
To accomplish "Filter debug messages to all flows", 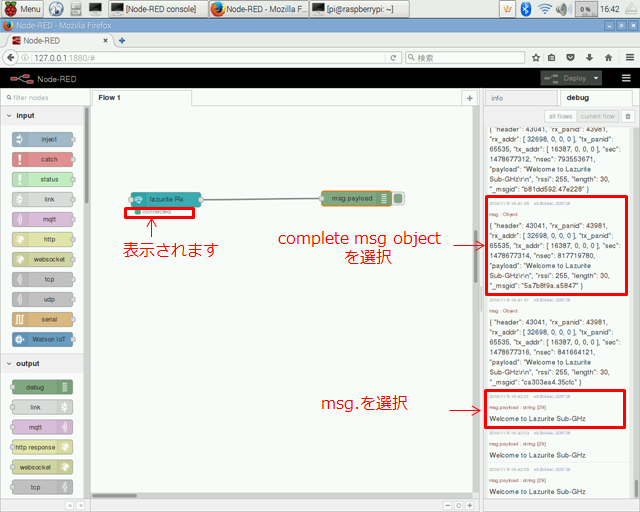I will (x=560, y=116).
